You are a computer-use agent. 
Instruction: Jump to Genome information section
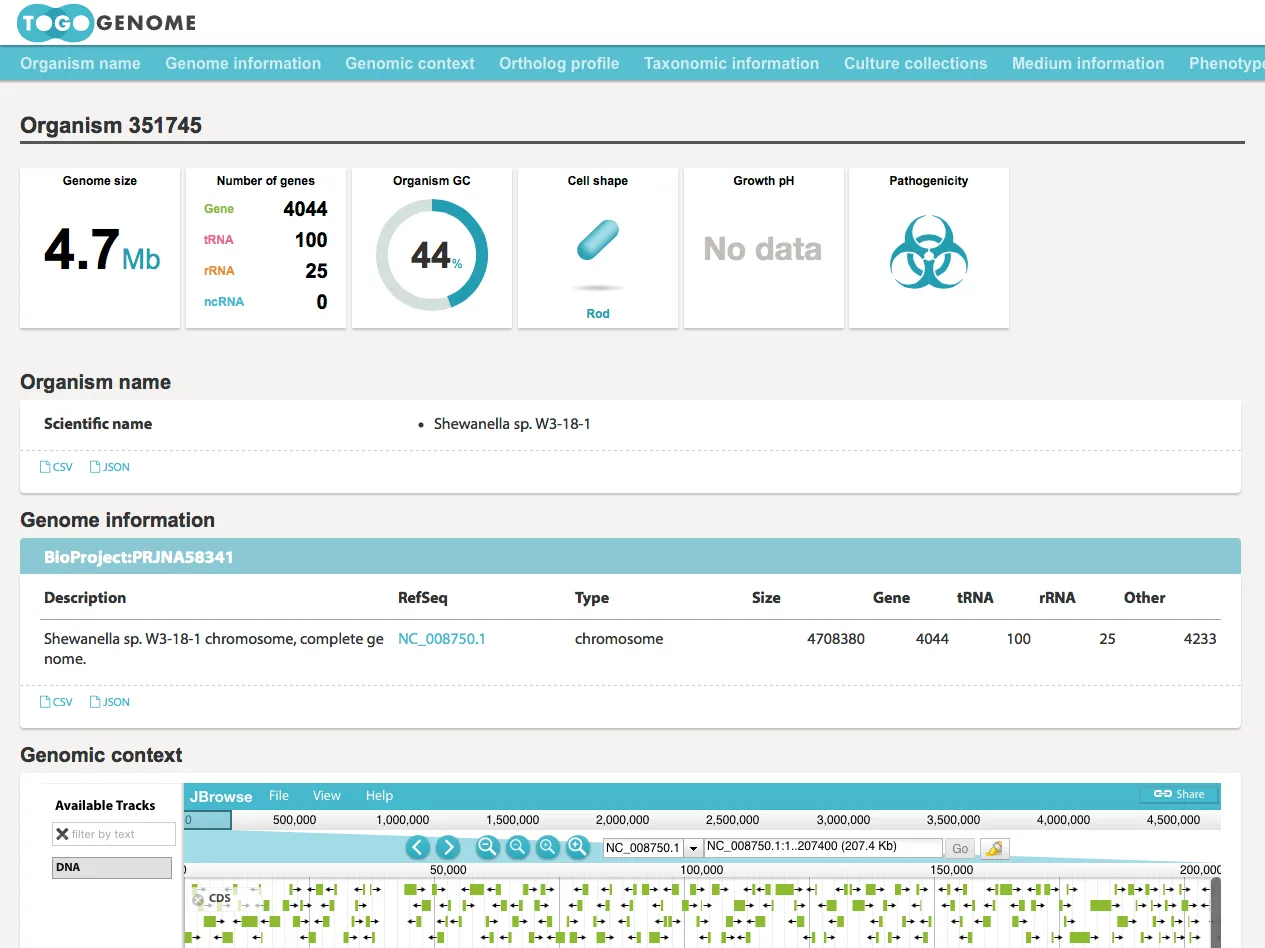tap(243, 63)
